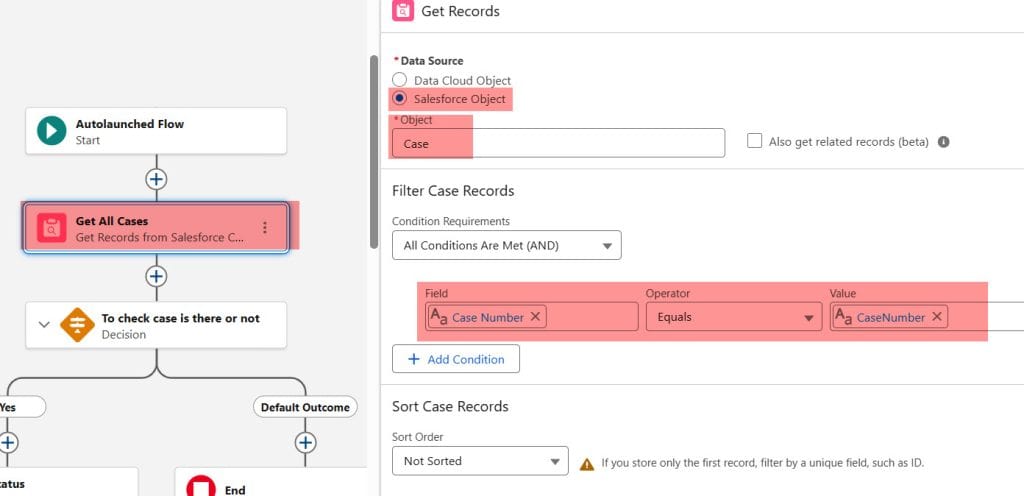The width and height of the screenshot is (1024, 496).
Task: Click the CaseNumber value pill
Action: [x=890, y=317]
